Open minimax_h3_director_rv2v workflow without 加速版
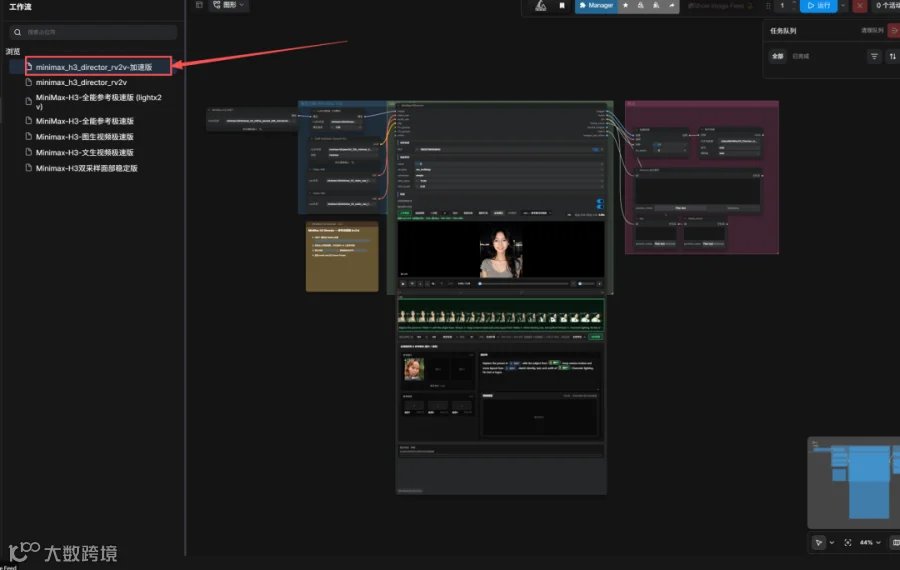This screenshot has height=570, width=900. [x=81, y=83]
